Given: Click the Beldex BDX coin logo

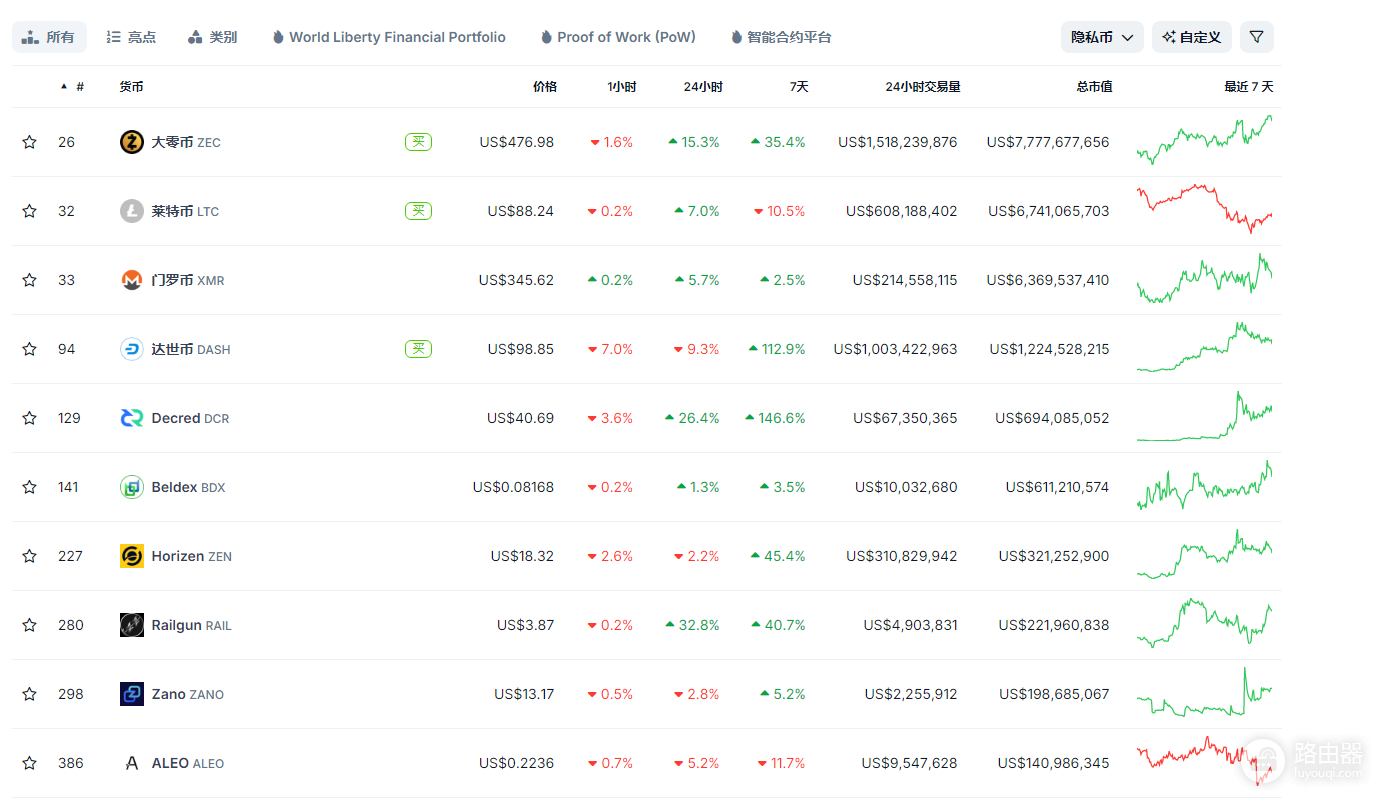Looking at the screenshot, I should click(x=131, y=487).
